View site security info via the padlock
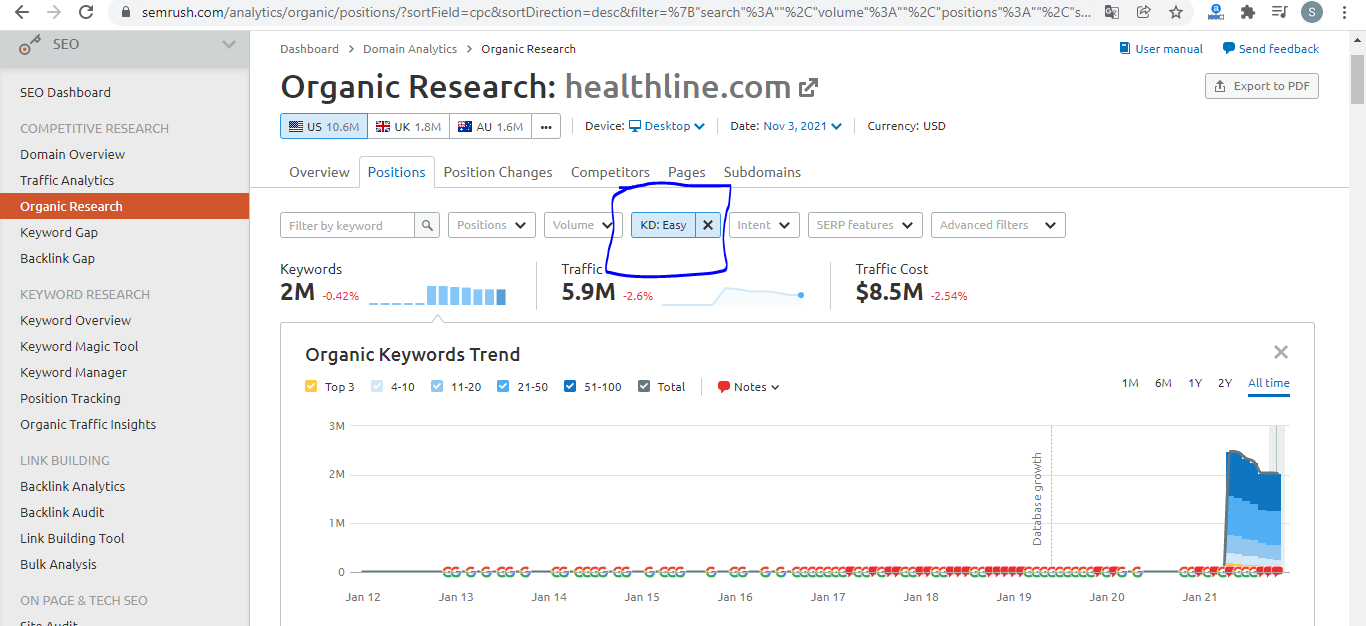Screen dimensions: 1366x626 pos(124,13)
